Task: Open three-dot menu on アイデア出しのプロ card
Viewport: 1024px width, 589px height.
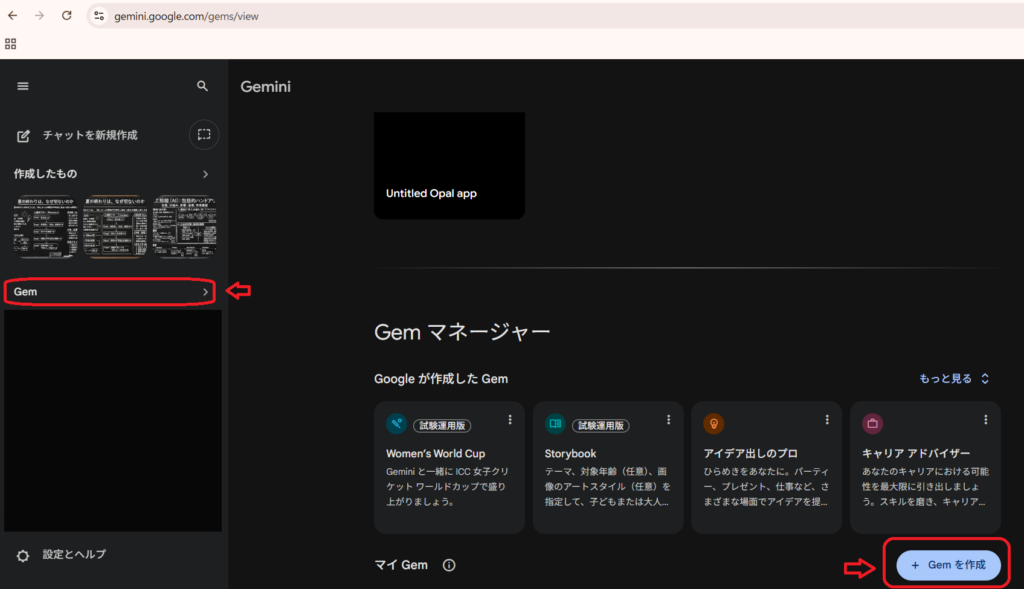Action: tap(827, 420)
